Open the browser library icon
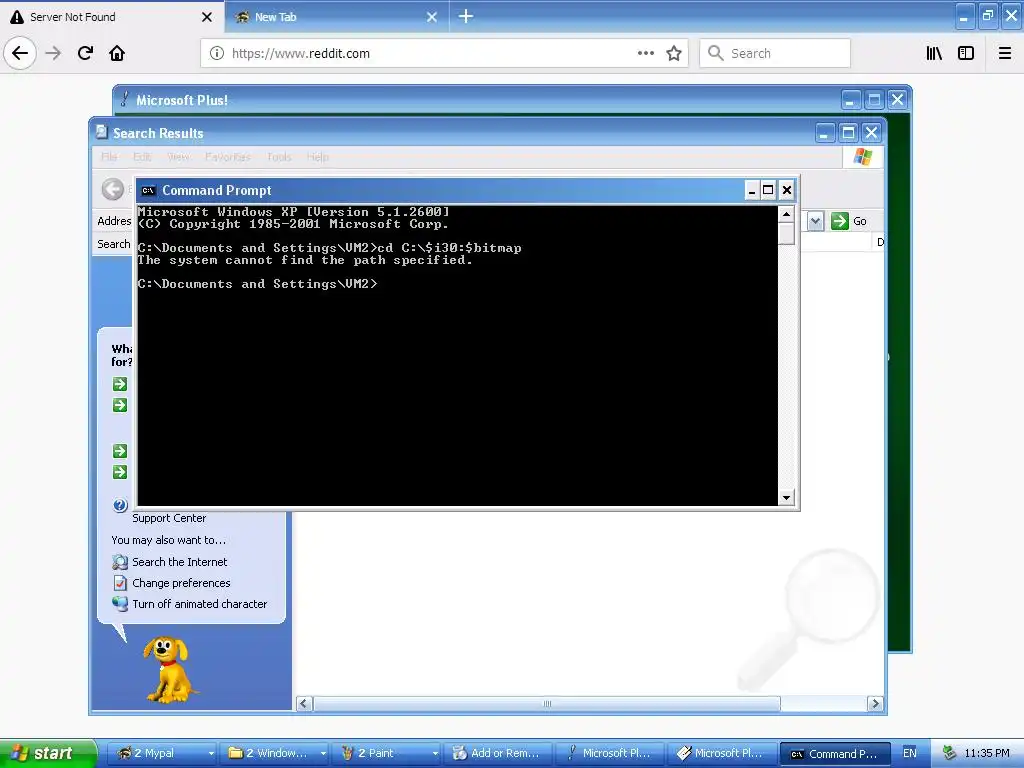The height and width of the screenshot is (768, 1024). [935, 53]
